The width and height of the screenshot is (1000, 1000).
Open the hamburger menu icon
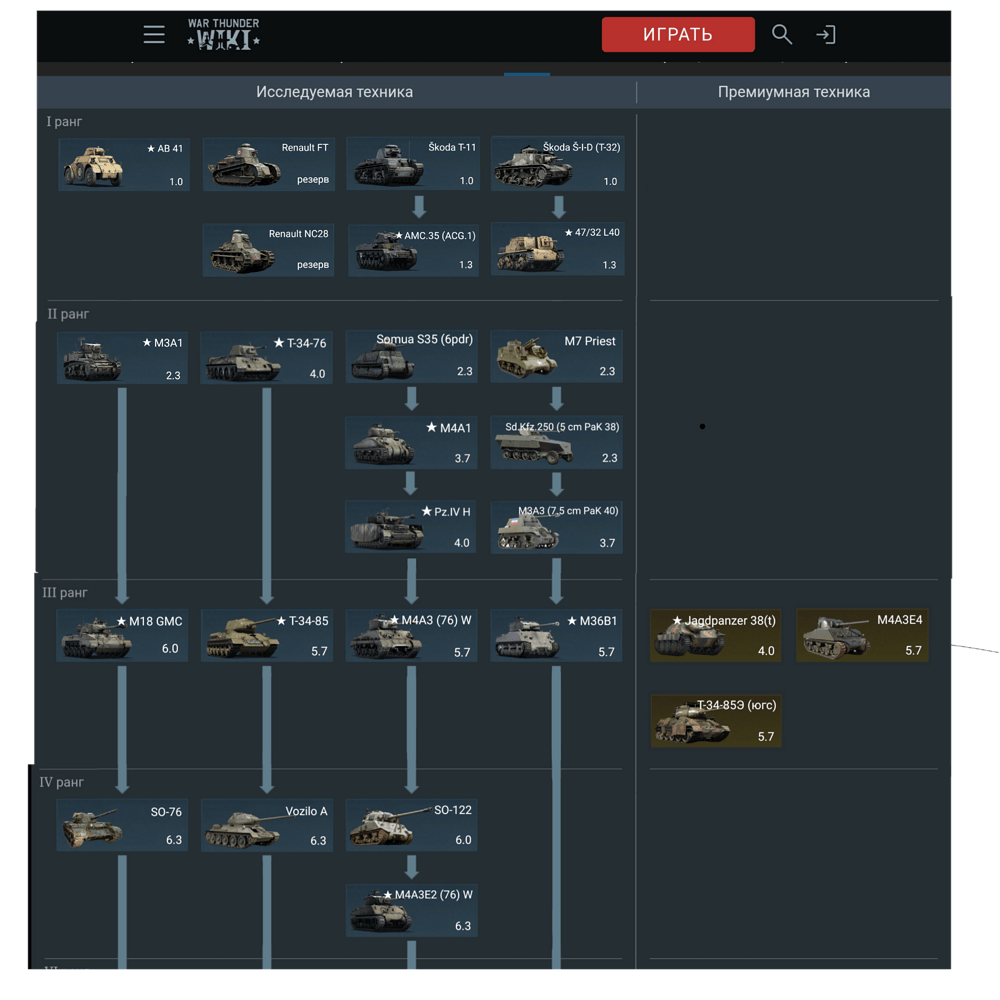coord(154,34)
